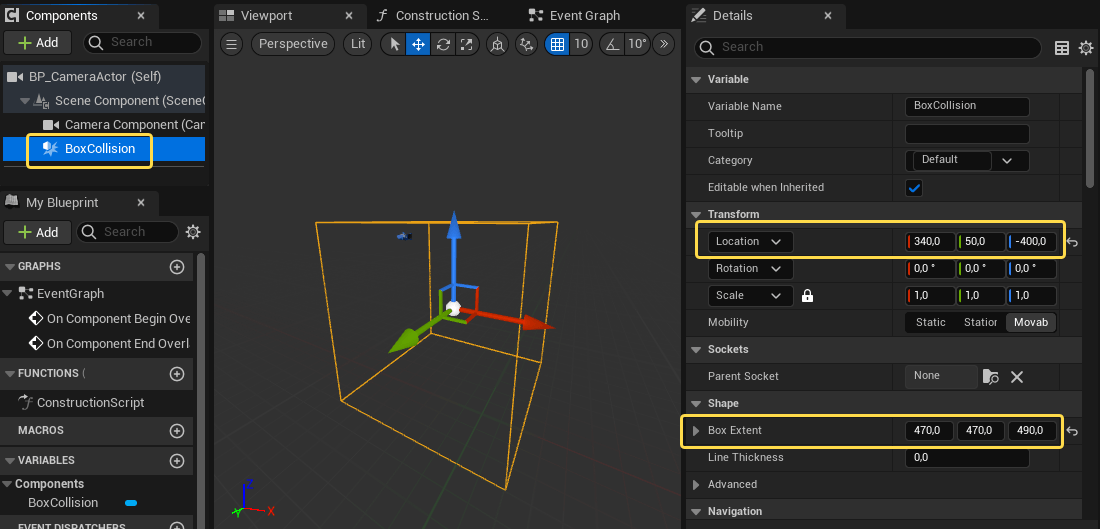This screenshot has height=529, width=1100.
Task: Open the Category Default dropdown
Action: (x=967, y=160)
